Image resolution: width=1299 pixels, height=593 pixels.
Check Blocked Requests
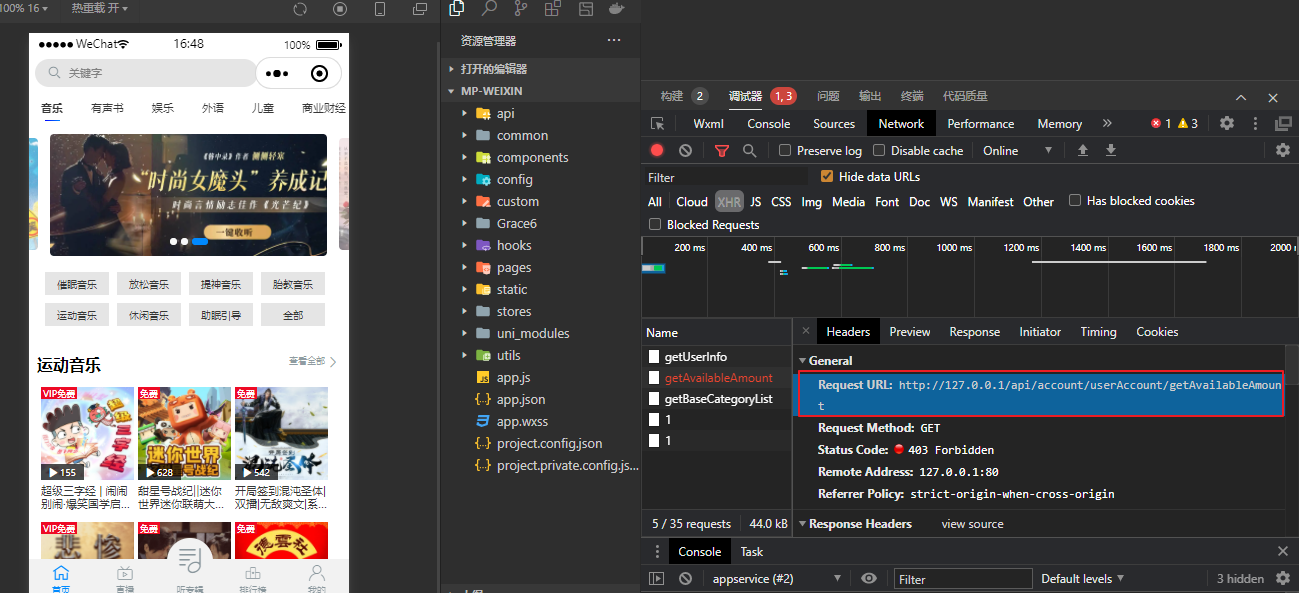coord(655,225)
